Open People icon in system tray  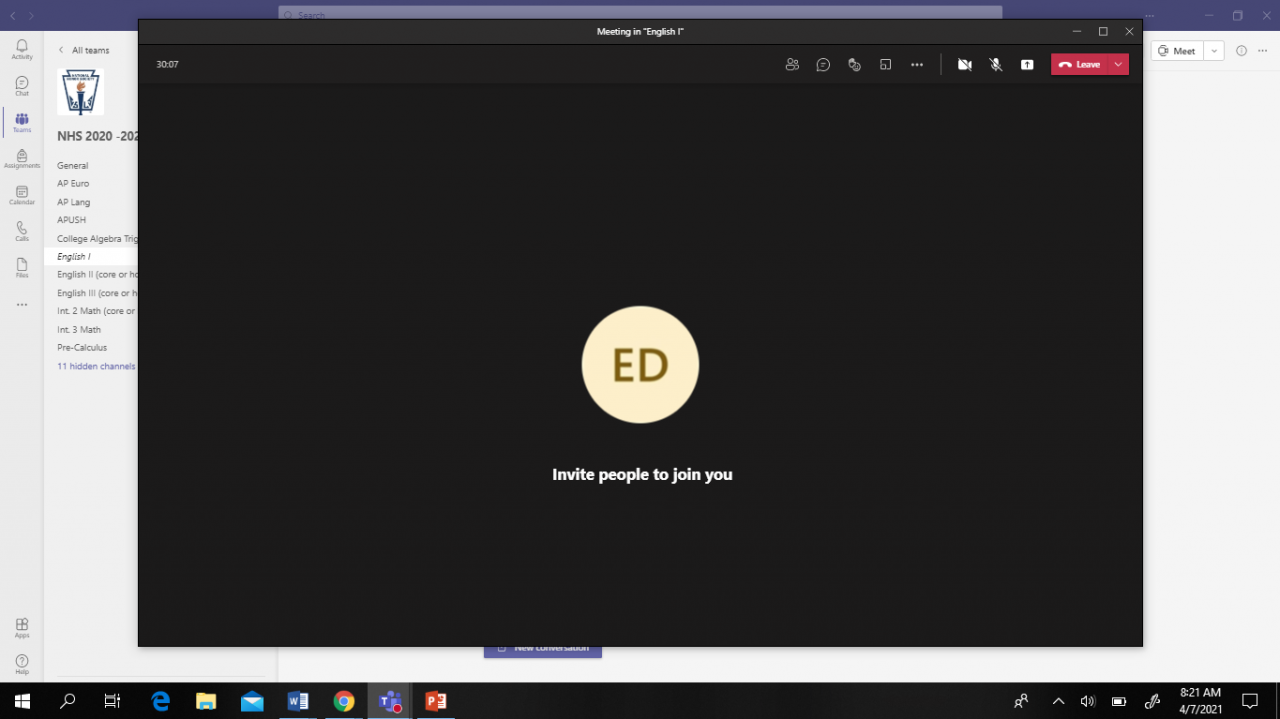(x=1021, y=701)
